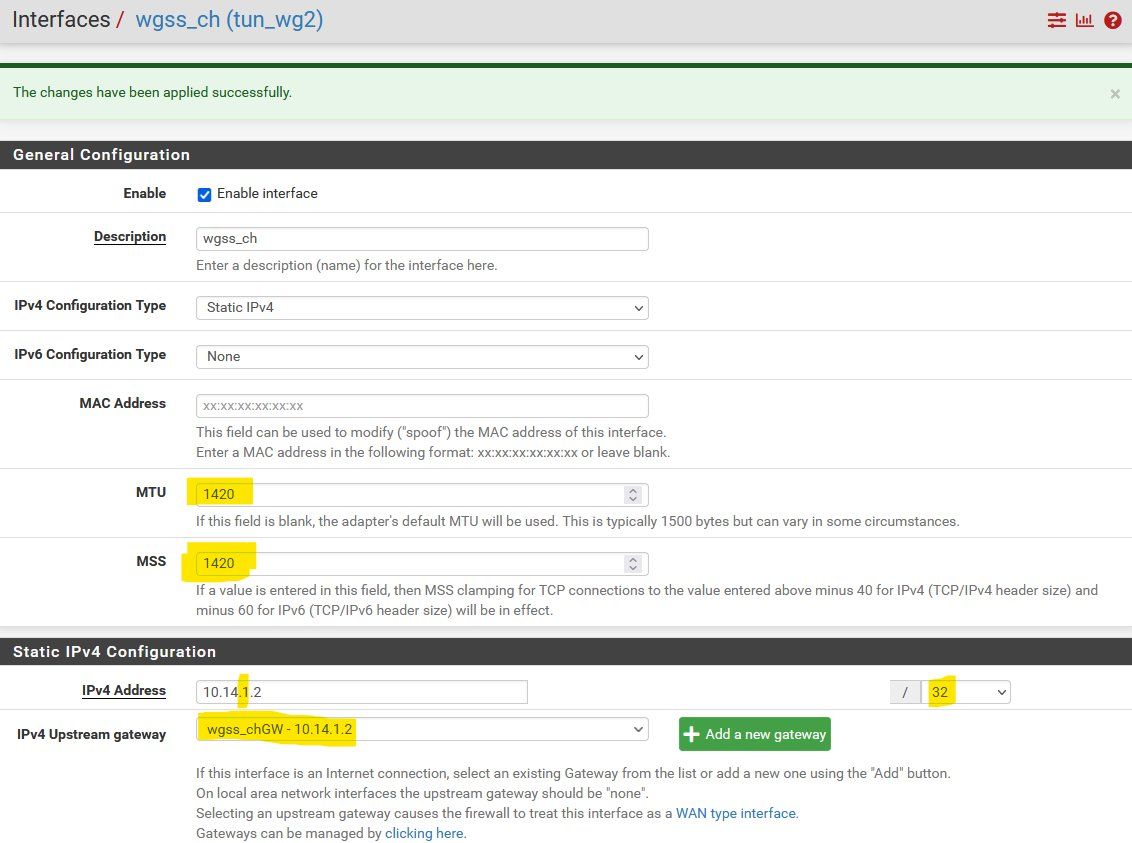Click the slash separator before subnet mask

pyautogui.click(x=905, y=692)
